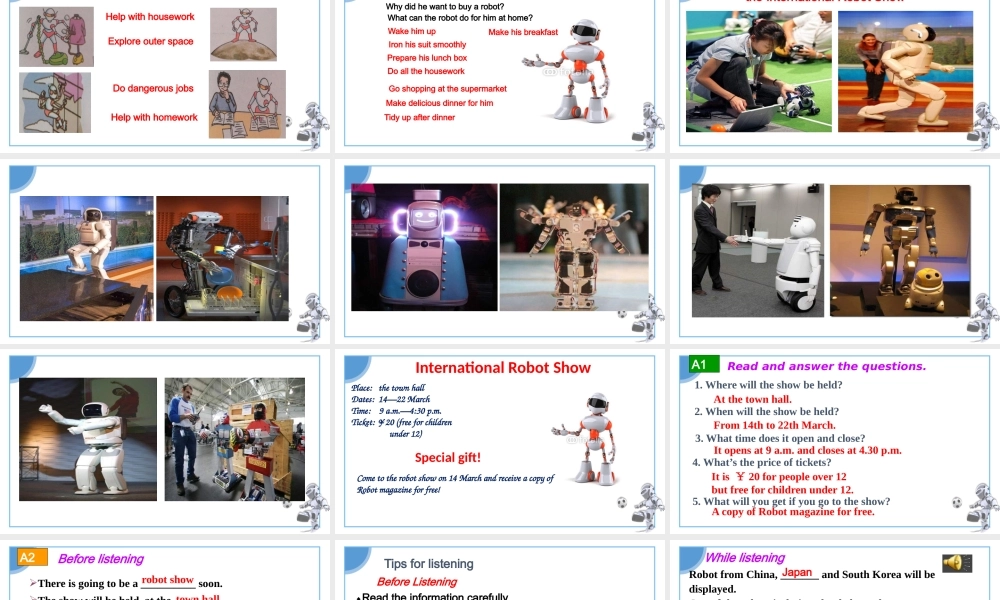Image resolution: width=1000 pixels, height=600 pixels.
Task: Expand the curled blue corner on the While listening slide
Action: 690,560
